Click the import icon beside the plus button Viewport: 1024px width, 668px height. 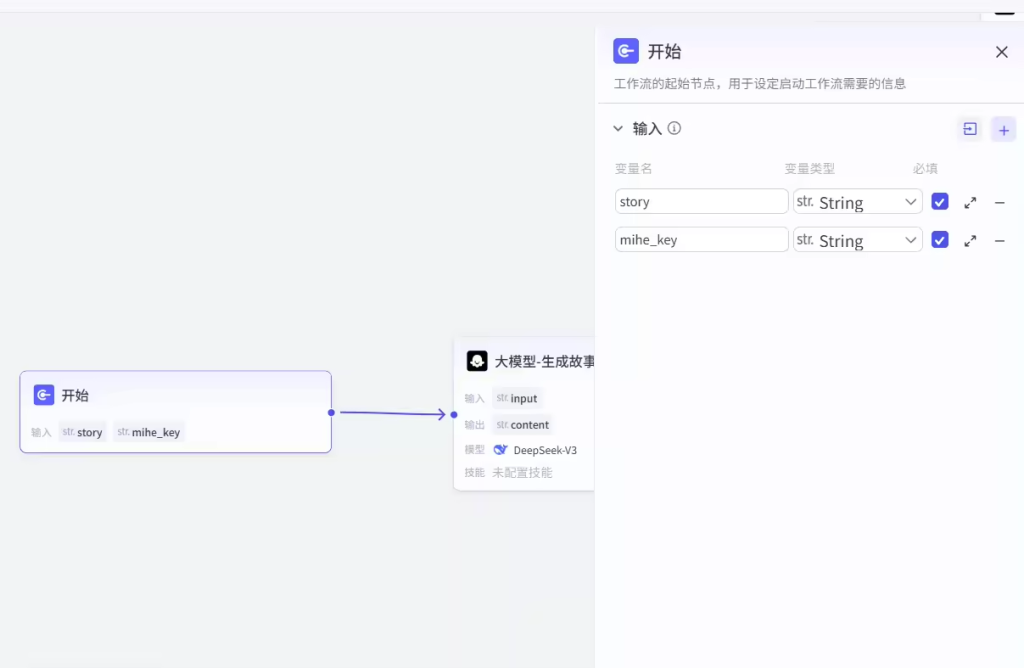click(x=969, y=129)
